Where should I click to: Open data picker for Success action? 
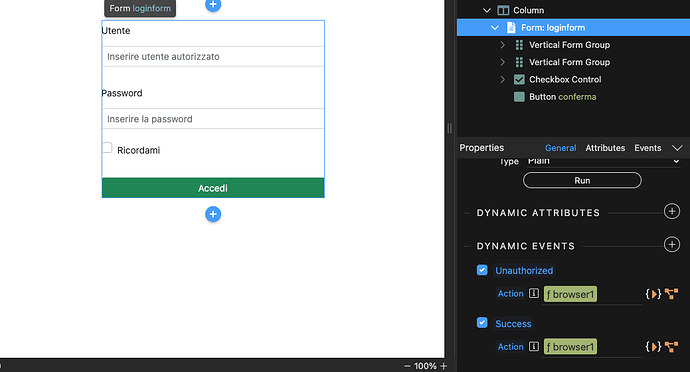tap(653, 347)
